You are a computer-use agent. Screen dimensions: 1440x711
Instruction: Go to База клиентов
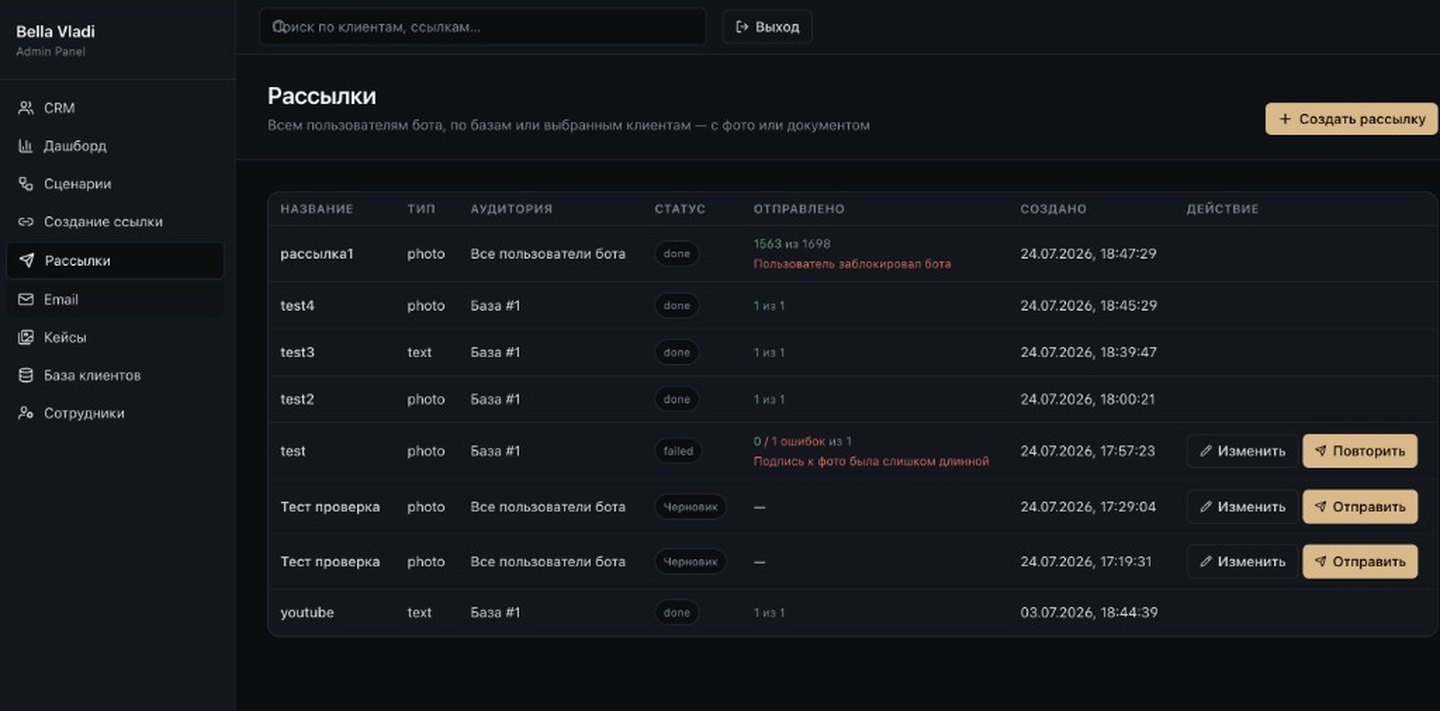coord(115,375)
